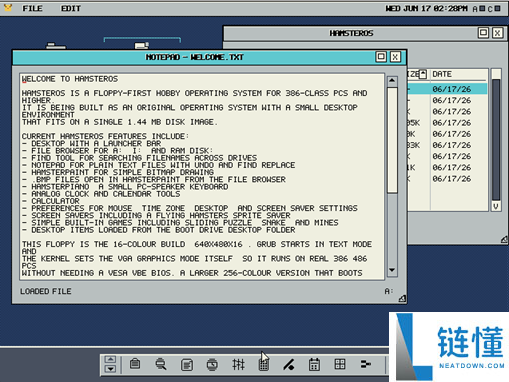The height and width of the screenshot is (382, 509).
Task: Open the file browser launcher icon
Action: 135,364
